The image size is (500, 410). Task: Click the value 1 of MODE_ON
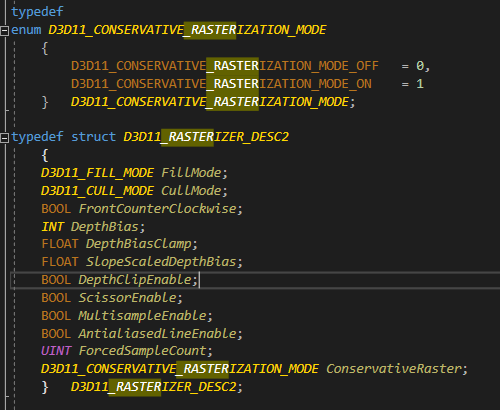tap(420, 84)
